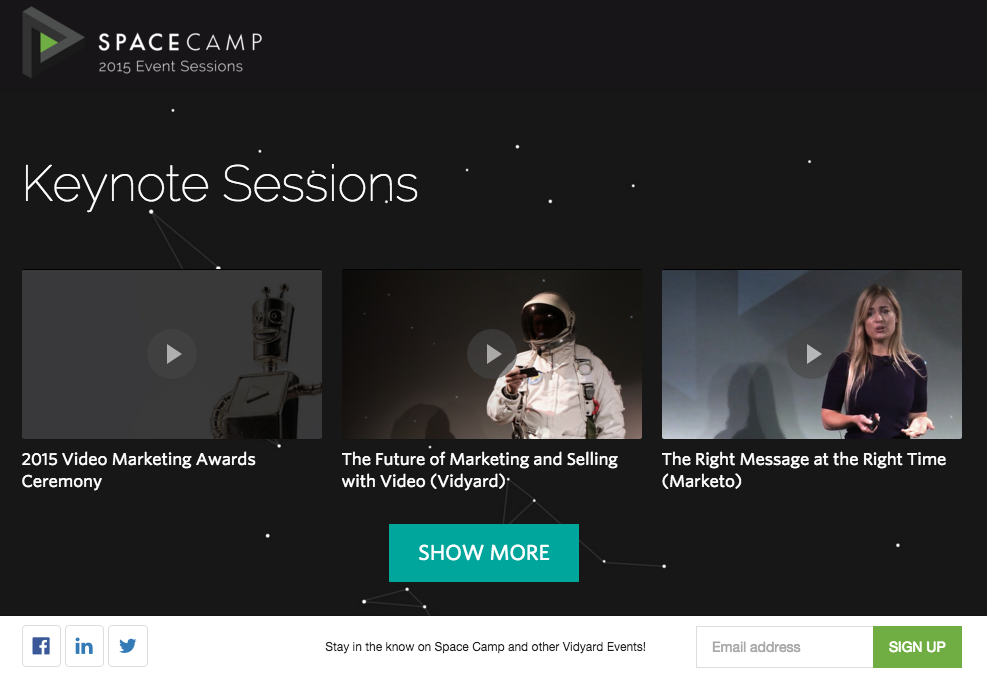Click the SHOW MORE button

pyautogui.click(x=483, y=552)
